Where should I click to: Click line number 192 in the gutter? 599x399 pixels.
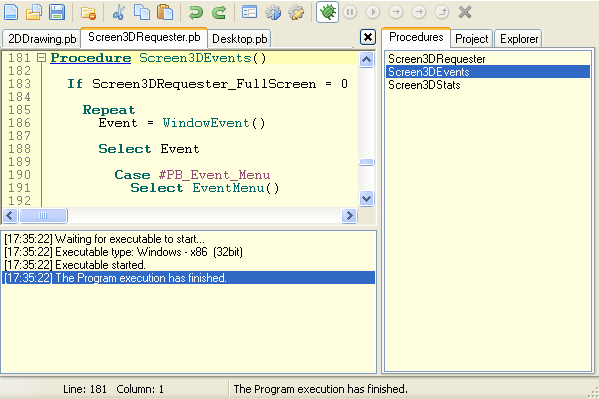click(19, 201)
